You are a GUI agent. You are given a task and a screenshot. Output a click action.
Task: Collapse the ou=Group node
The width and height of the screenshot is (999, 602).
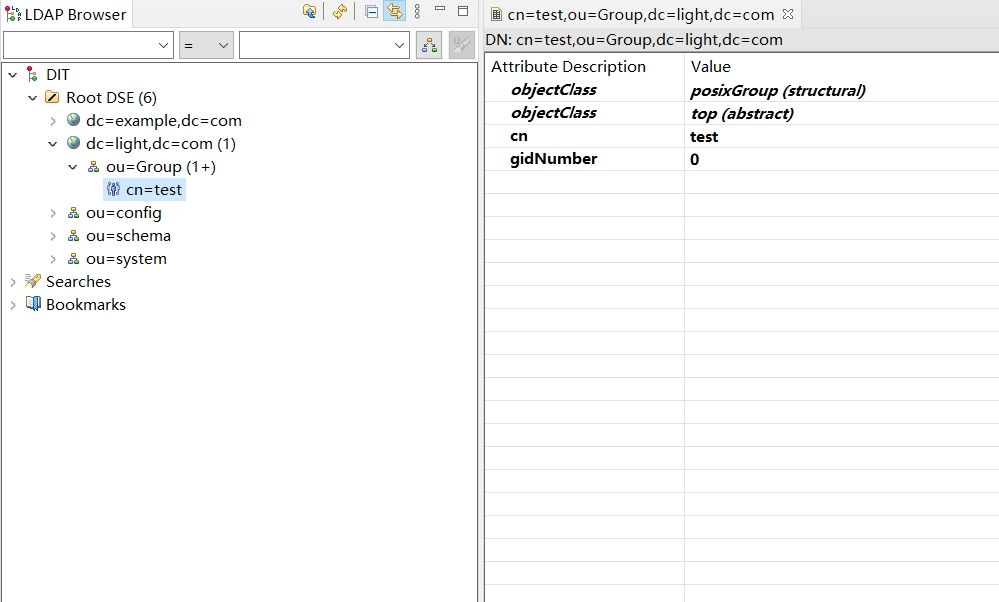click(73, 167)
